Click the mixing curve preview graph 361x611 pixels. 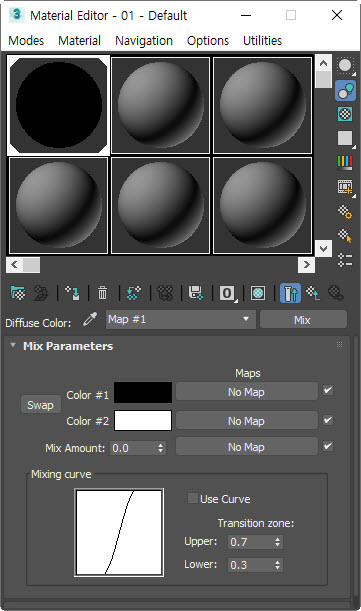119,532
